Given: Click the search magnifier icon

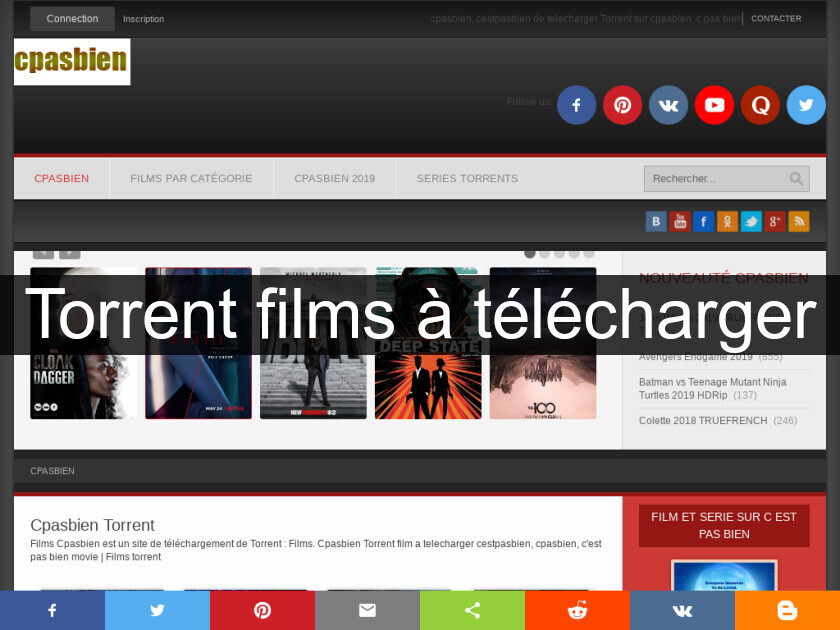Looking at the screenshot, I should click(x=796, y=178).
